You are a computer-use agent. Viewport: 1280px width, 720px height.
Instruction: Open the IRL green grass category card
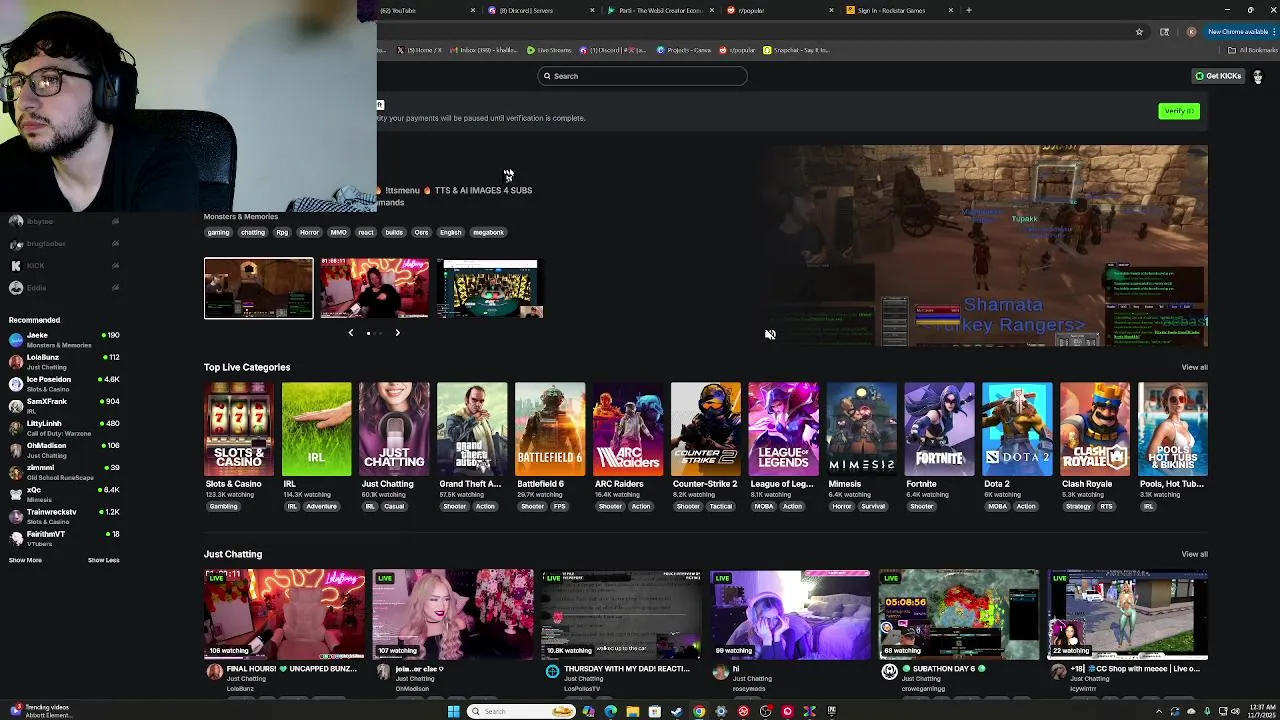(x=316, y=429)
